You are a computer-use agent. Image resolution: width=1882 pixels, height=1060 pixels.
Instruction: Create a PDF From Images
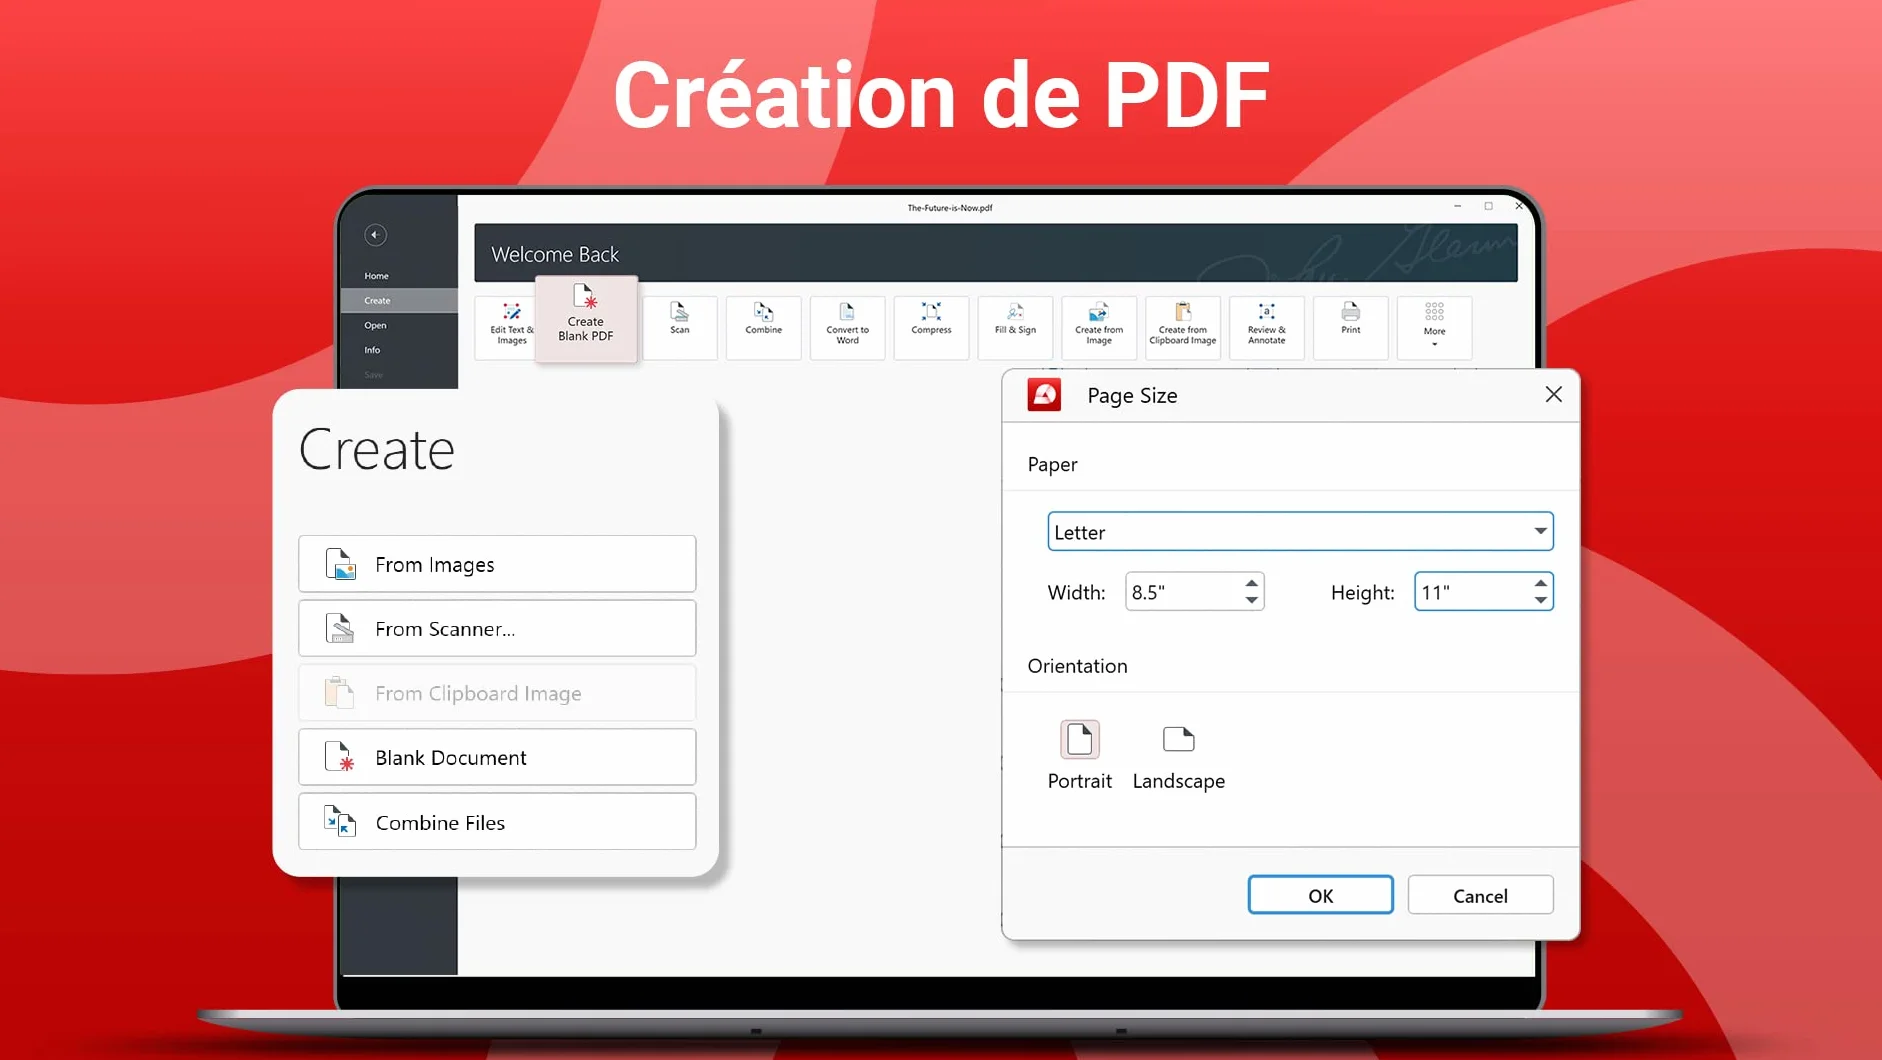(x=497, y=564)
